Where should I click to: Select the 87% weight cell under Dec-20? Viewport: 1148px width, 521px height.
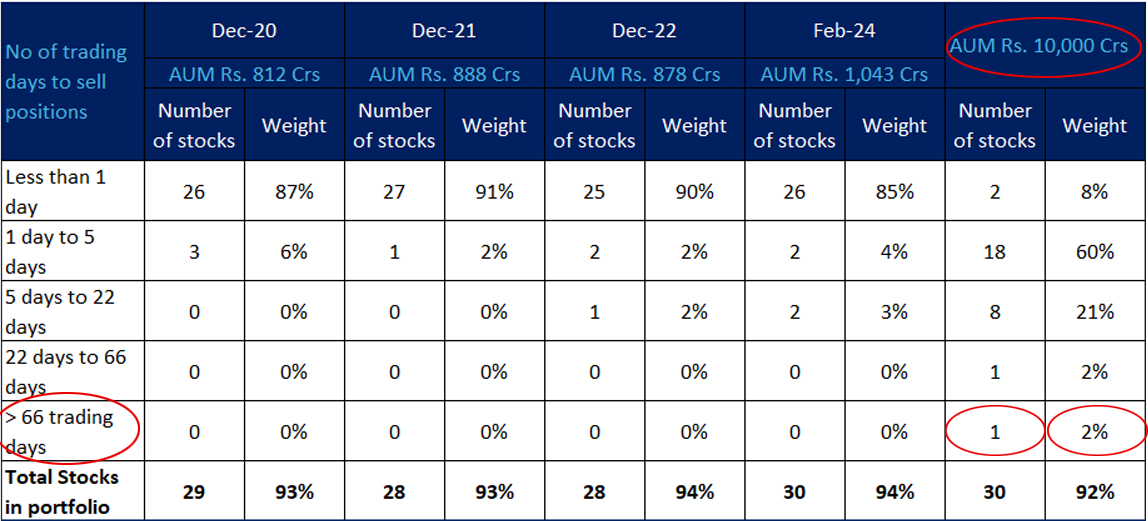[294, 191]
